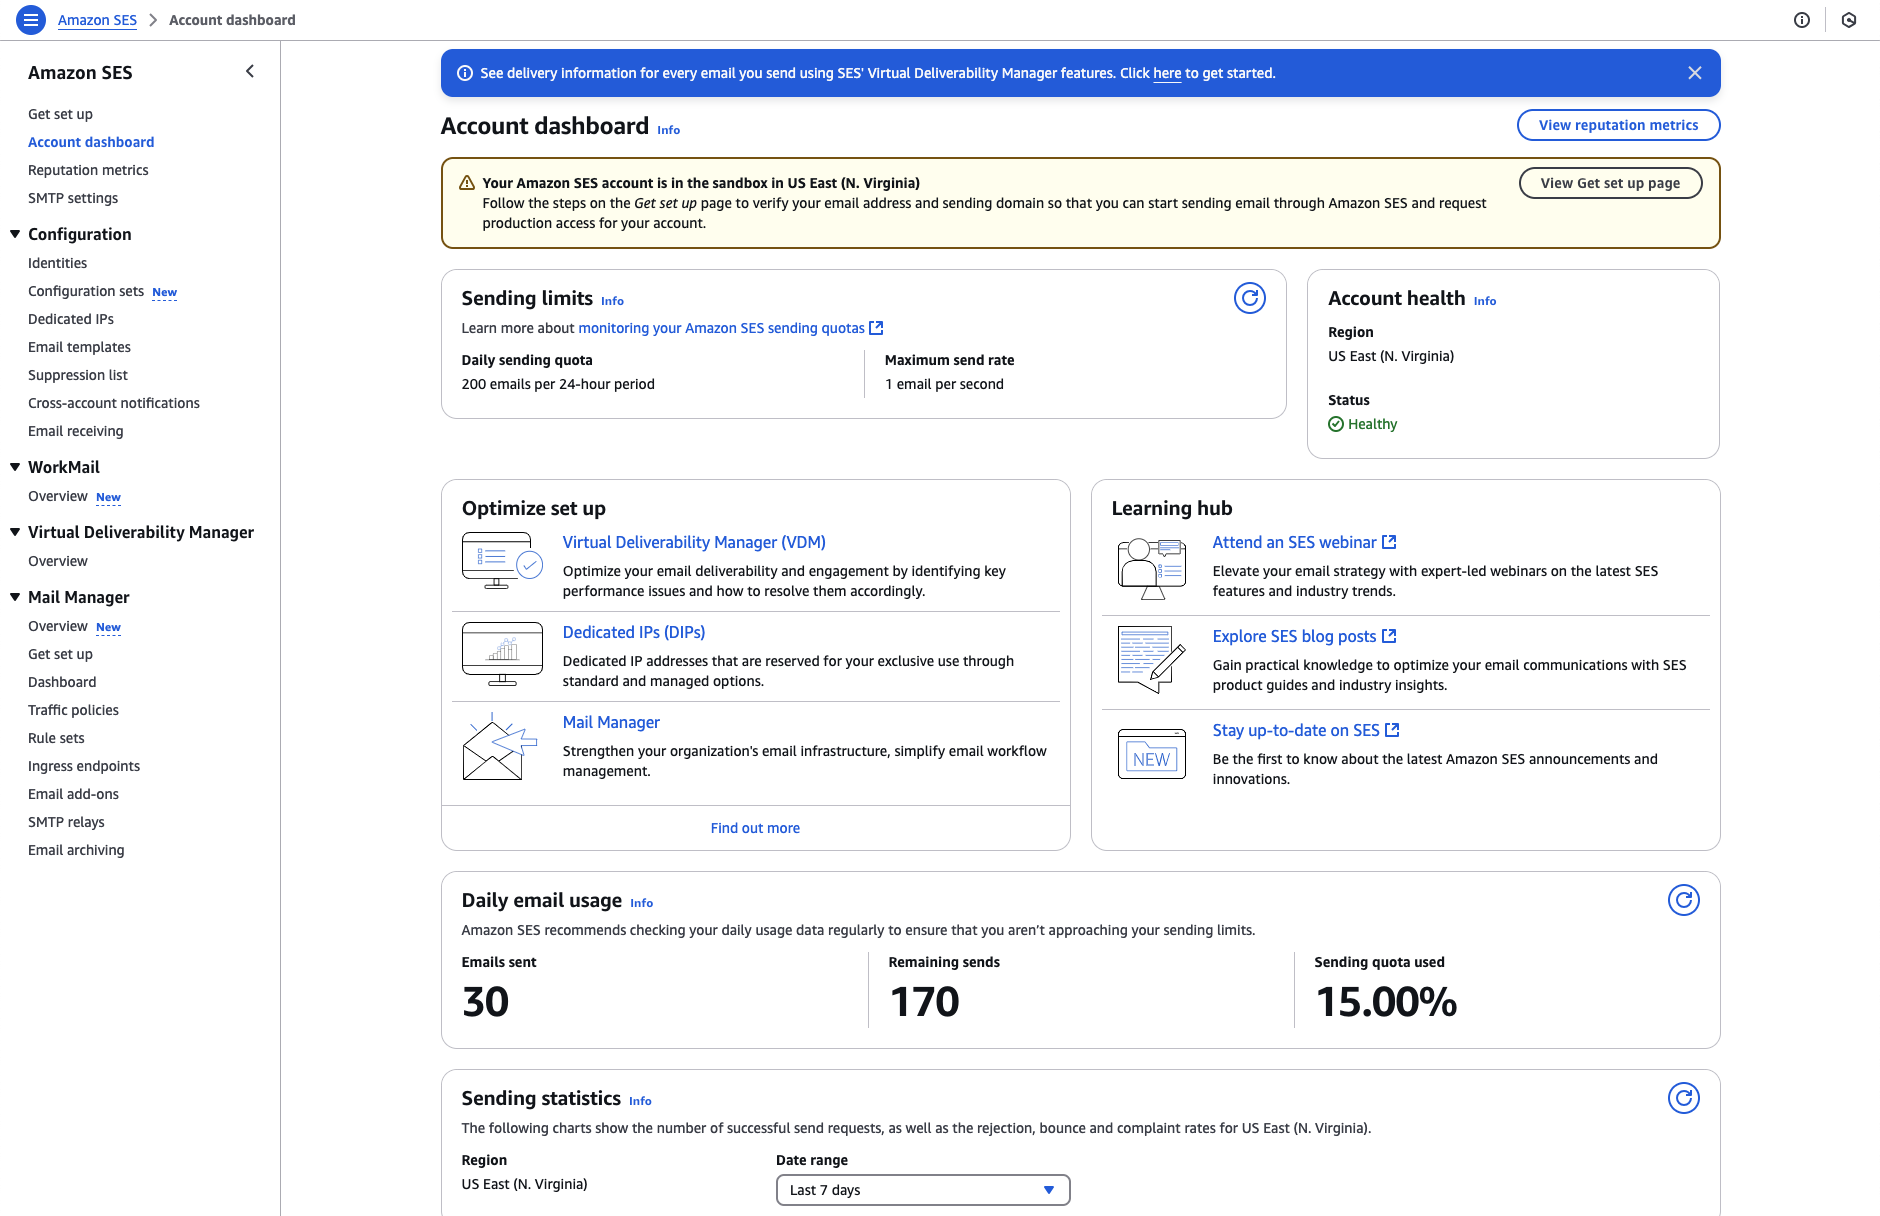Image resolution: width=1880 pixels, height=1216 pixels.
Task: Open WorkMail Overview in sidebar
Action: tap(58, 496)
